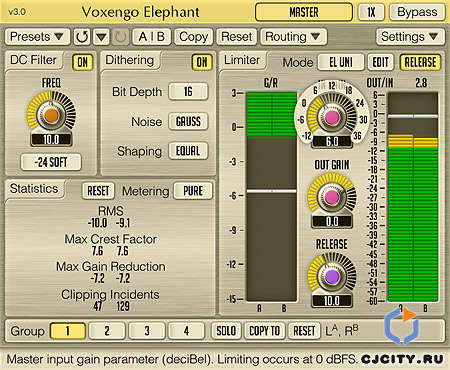This screenshot has height=370, width=450.
Task: Toggle the Bypass button
Action: pos(417,12)
